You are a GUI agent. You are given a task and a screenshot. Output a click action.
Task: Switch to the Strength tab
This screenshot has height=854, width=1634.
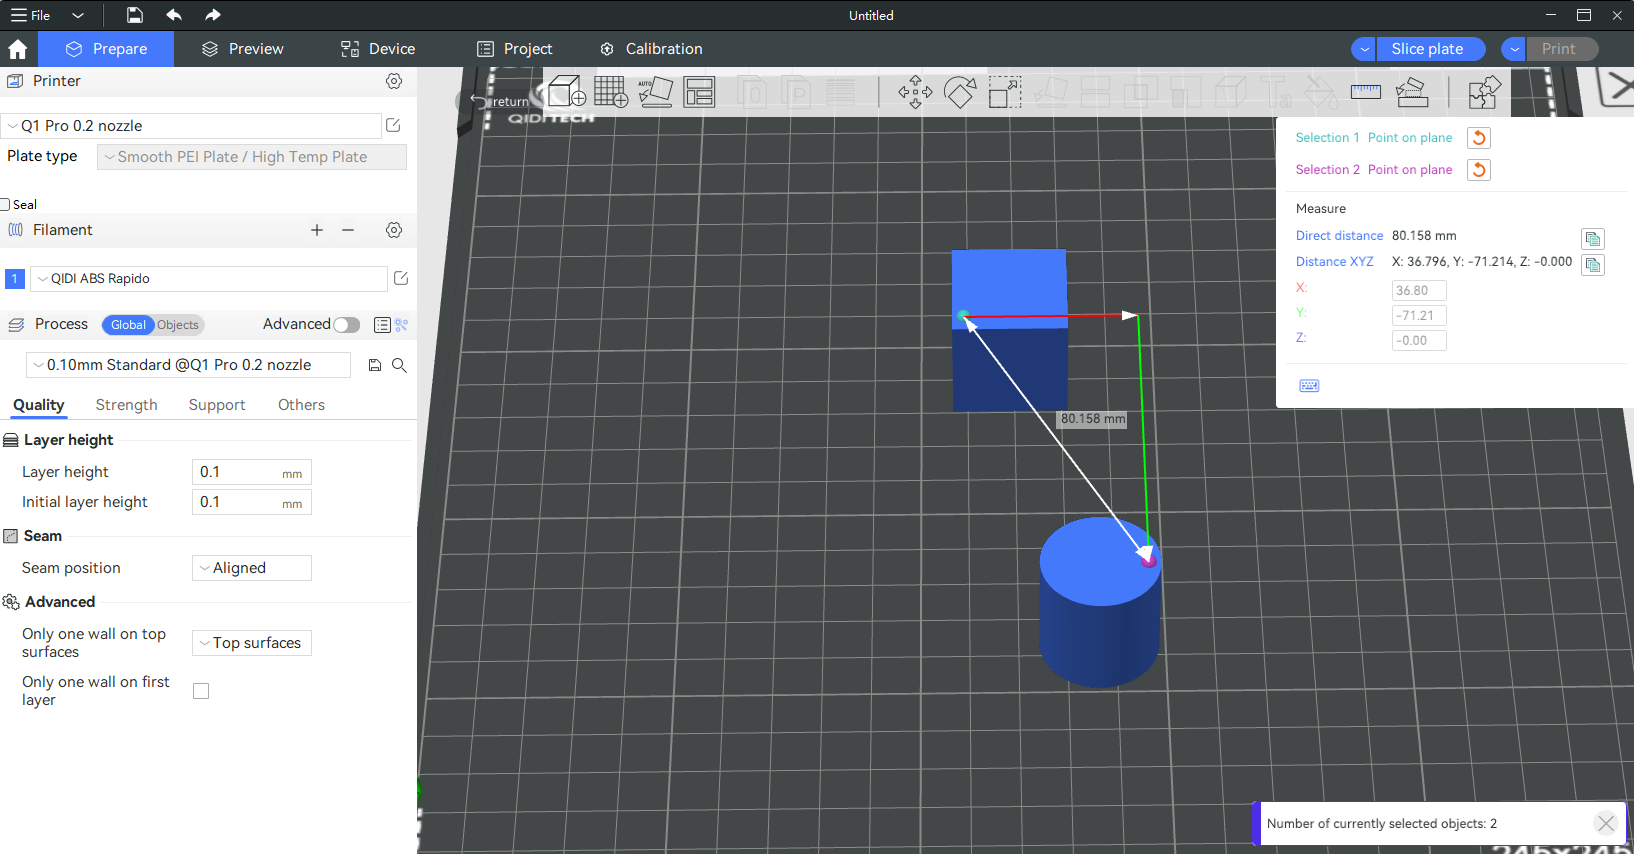coord(126,405)
